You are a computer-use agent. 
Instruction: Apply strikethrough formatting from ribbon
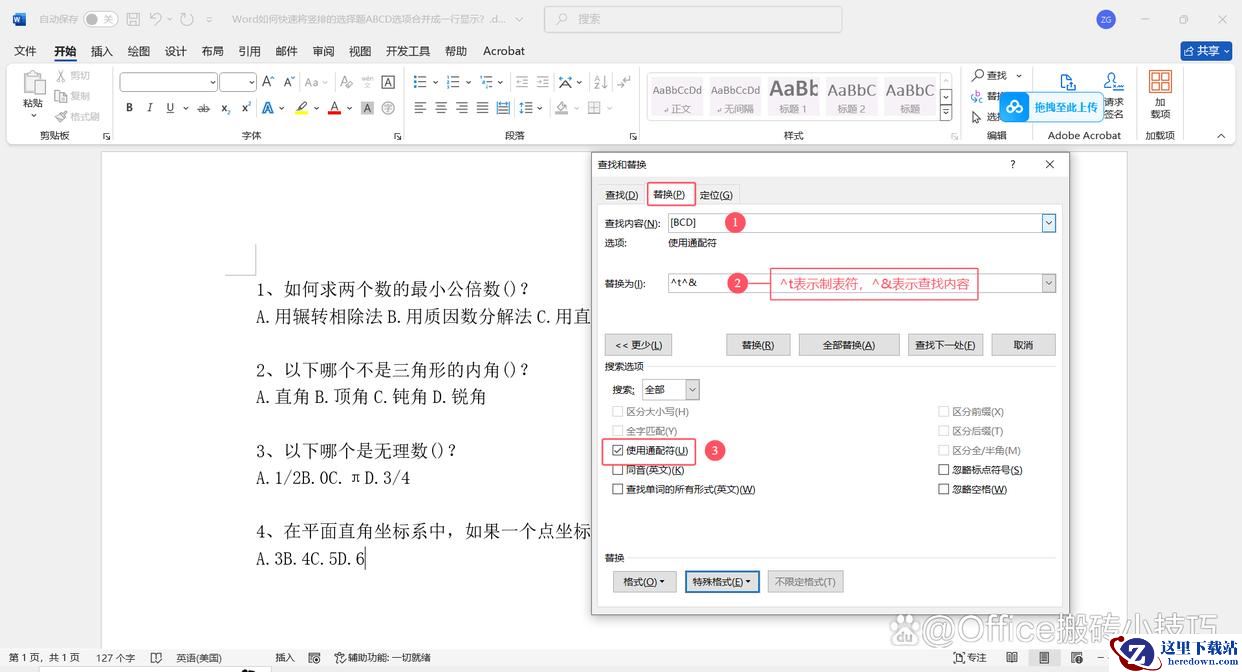(x=204, y=108)
